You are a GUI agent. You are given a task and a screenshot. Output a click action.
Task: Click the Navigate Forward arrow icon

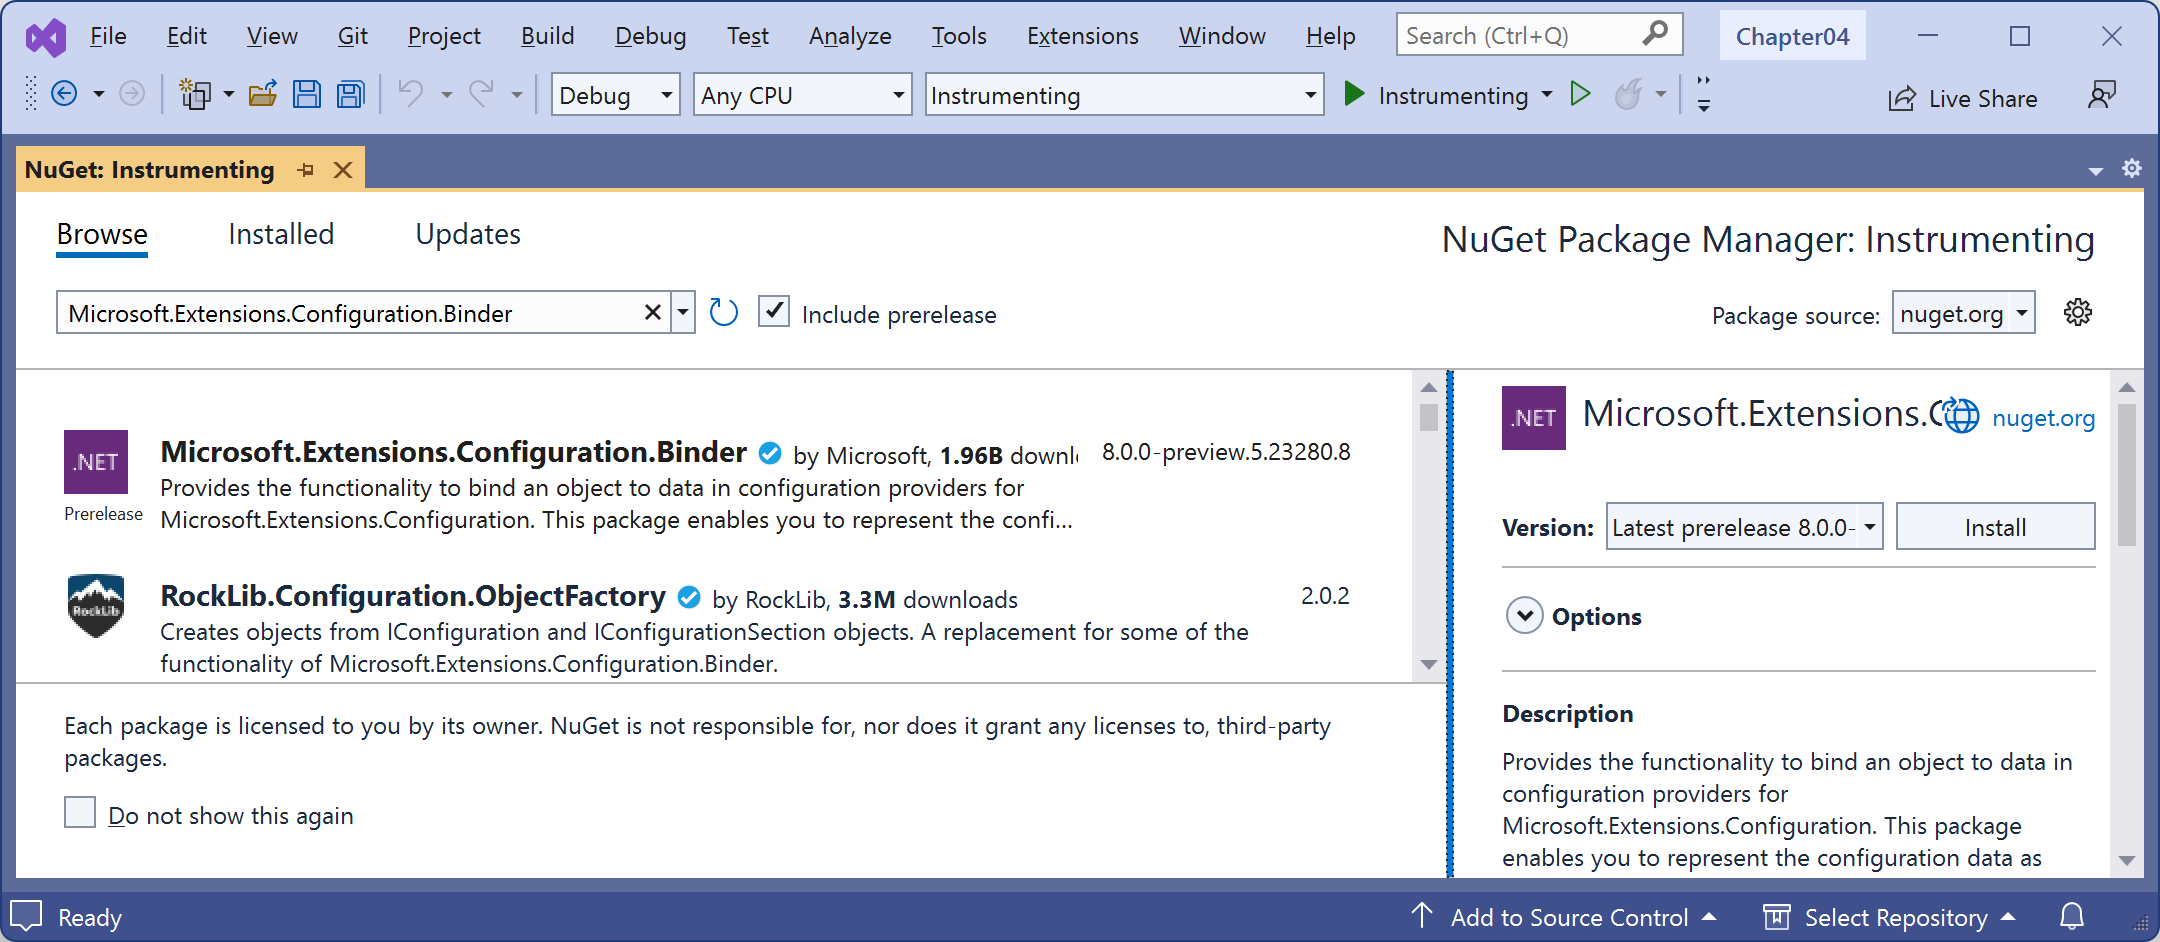coord(132,94)
